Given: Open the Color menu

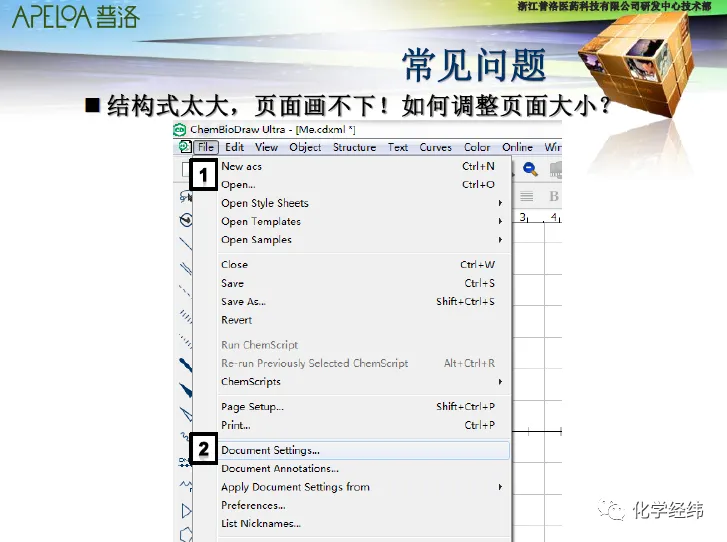Looking at the screenshot, I should pyautogui.click(x=477, y=147).
